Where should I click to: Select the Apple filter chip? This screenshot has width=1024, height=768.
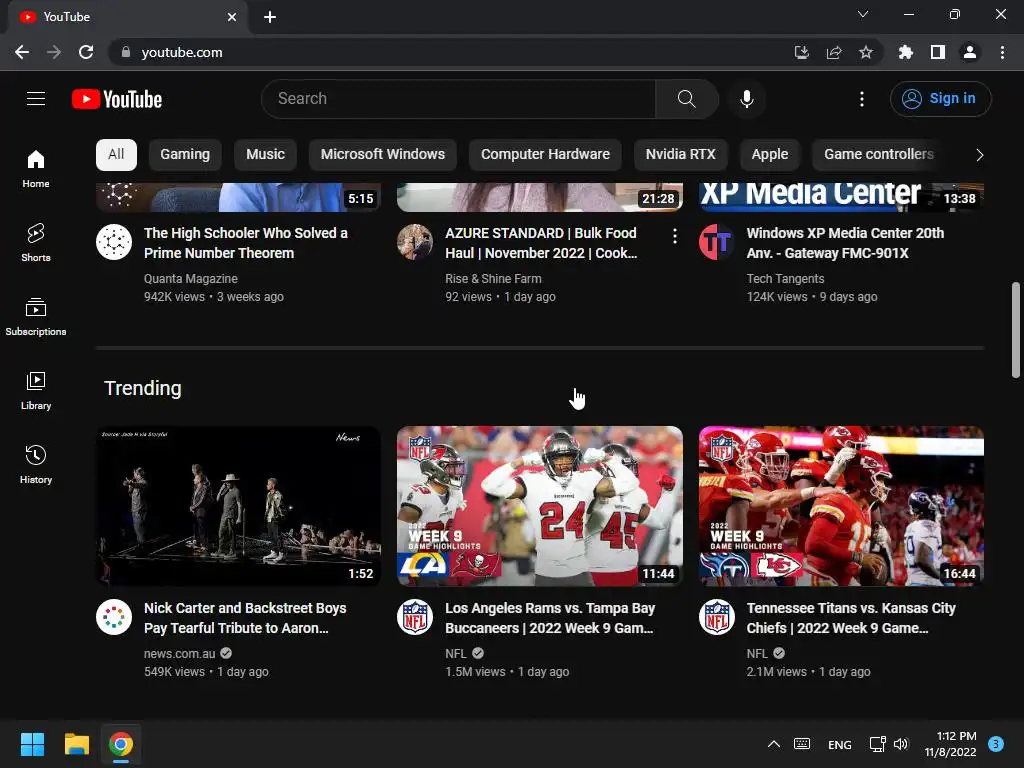point(770,154)
